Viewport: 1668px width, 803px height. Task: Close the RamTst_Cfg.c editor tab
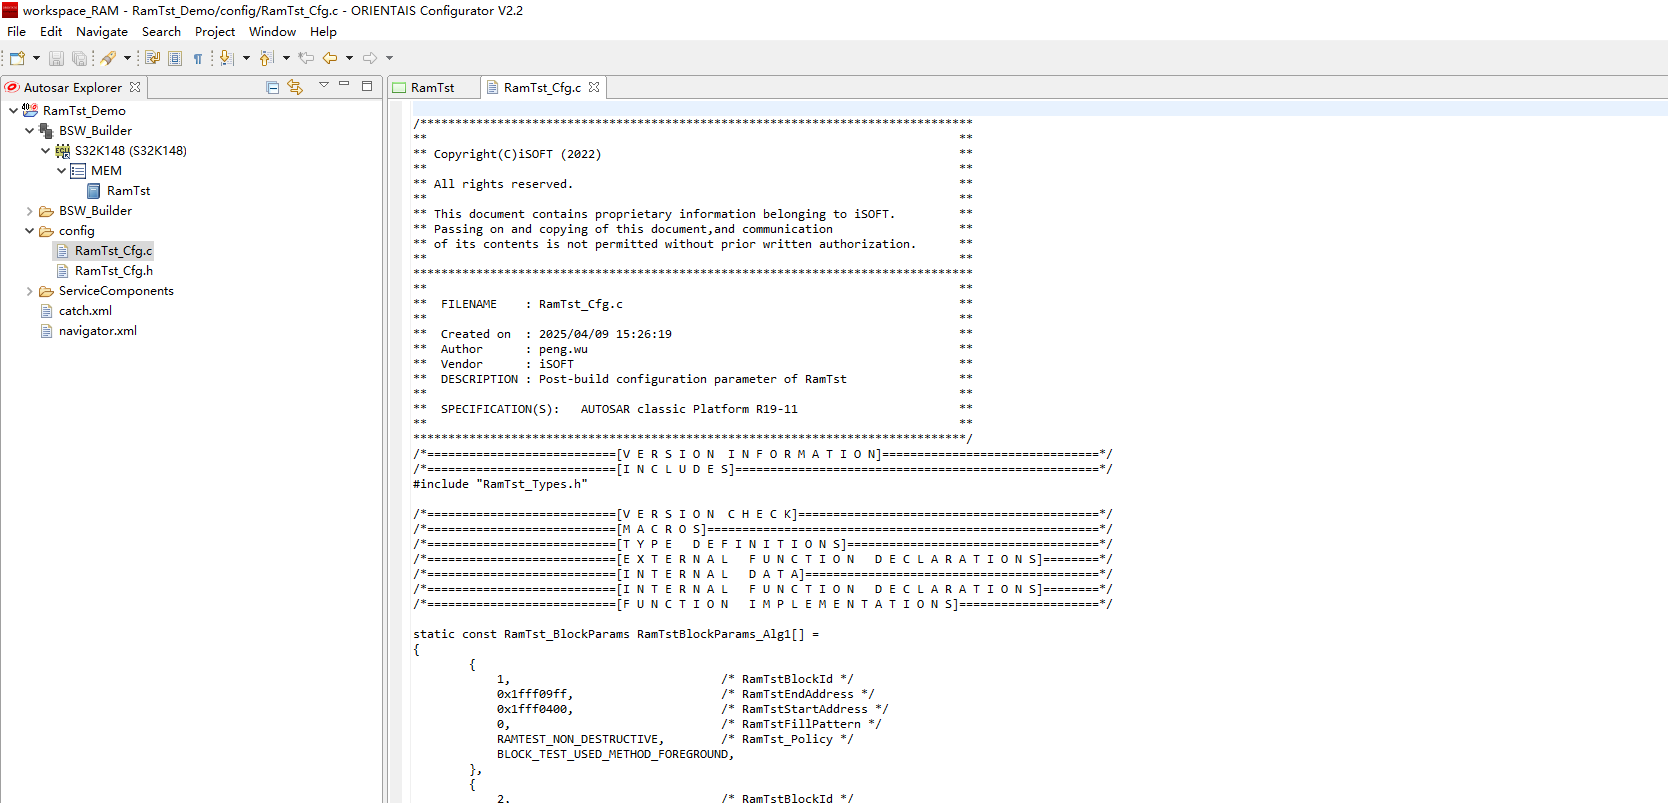(x=594, y=87)
